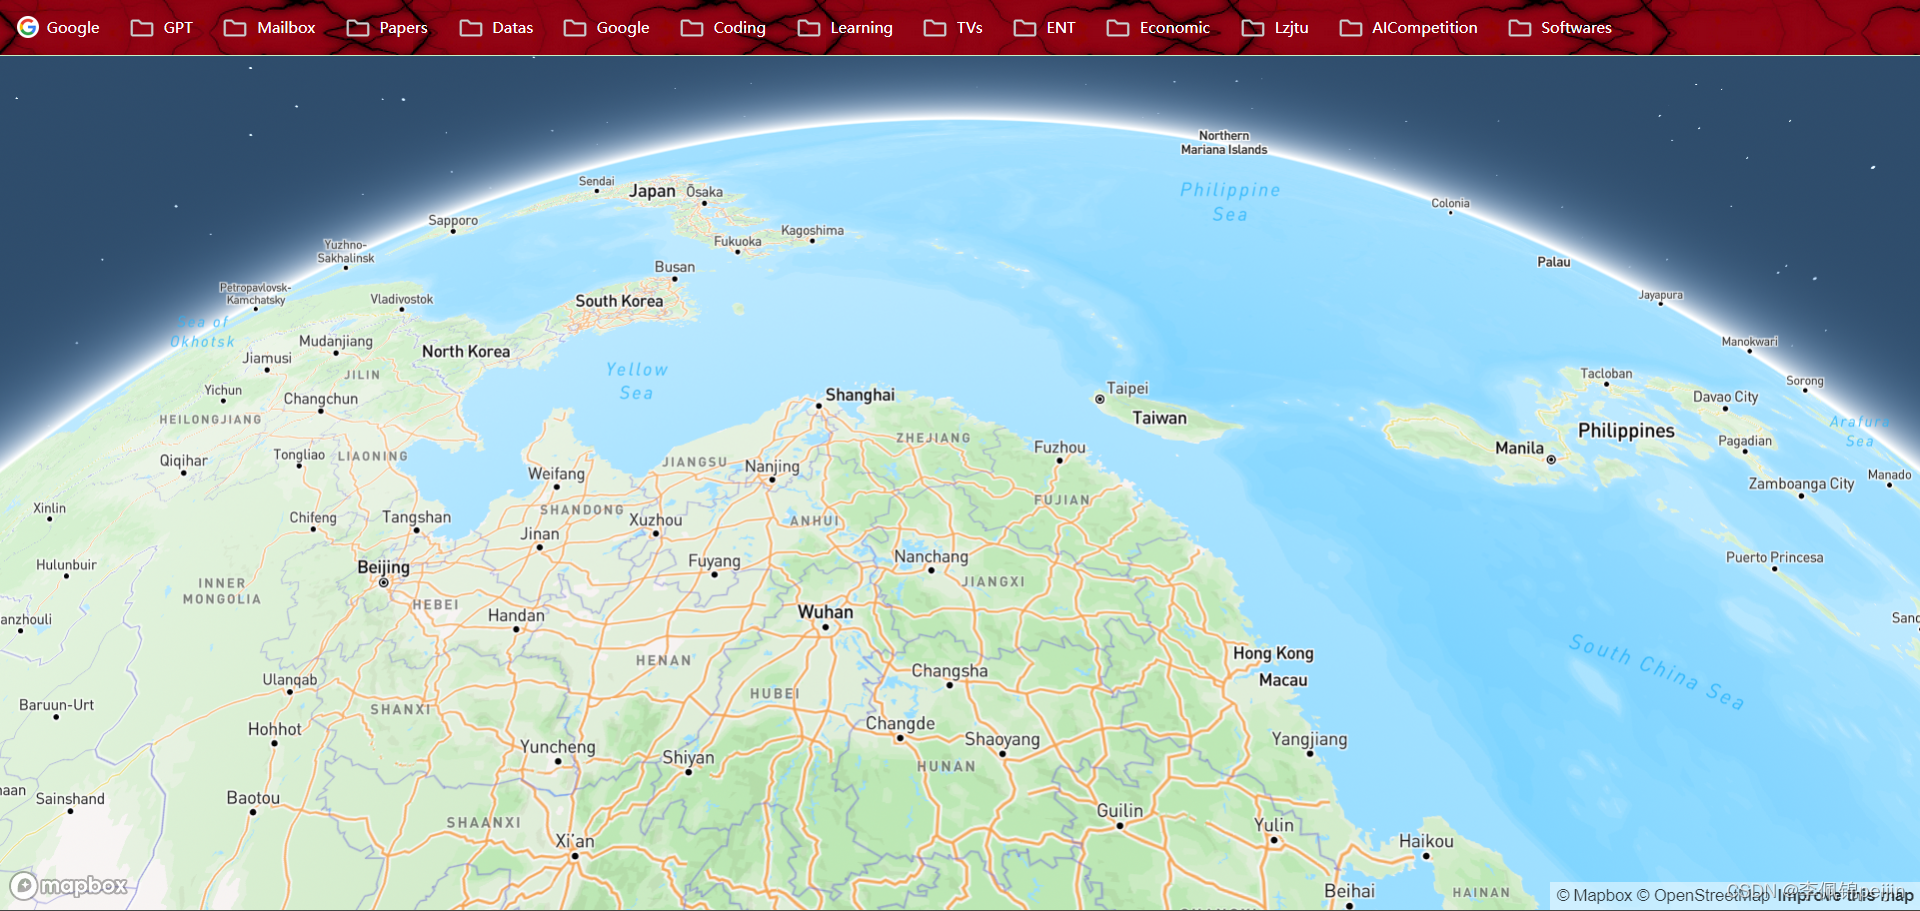Click the Kagoshima city label
1920x911 pixels.
point(812,230)
